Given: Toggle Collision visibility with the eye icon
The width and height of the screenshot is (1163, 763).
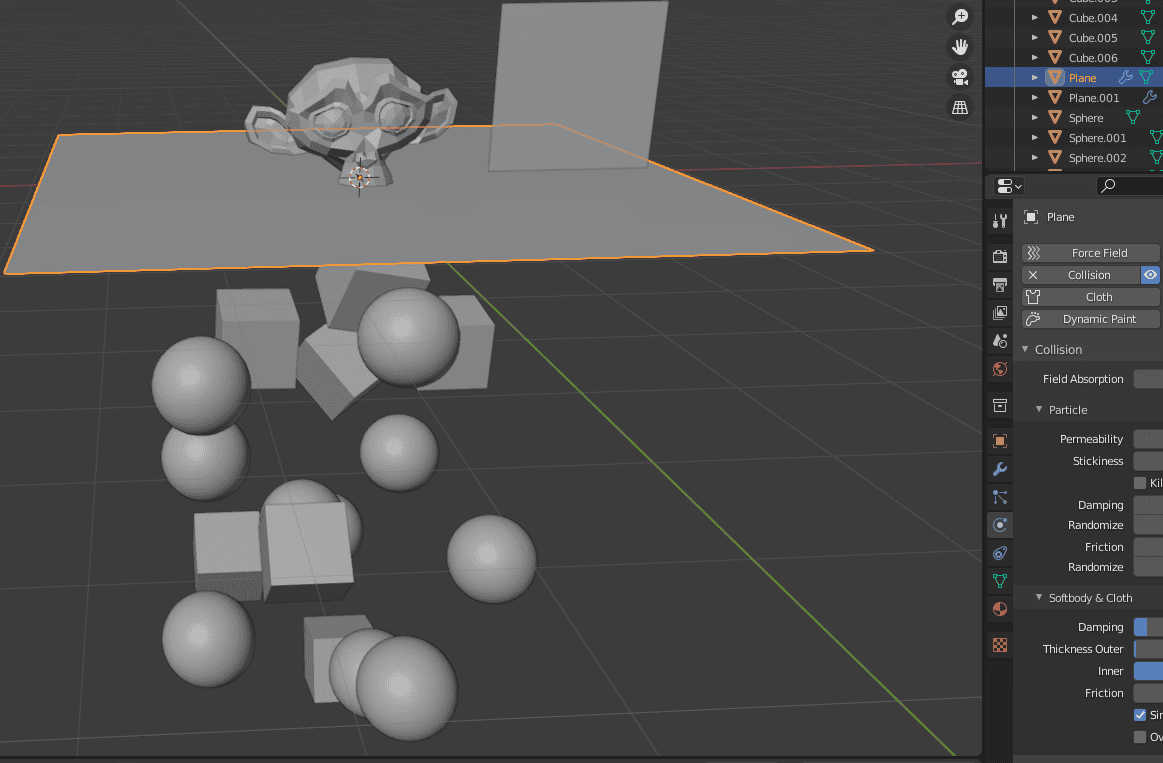Looking at the screenshot, I should tap(1150, 274).
